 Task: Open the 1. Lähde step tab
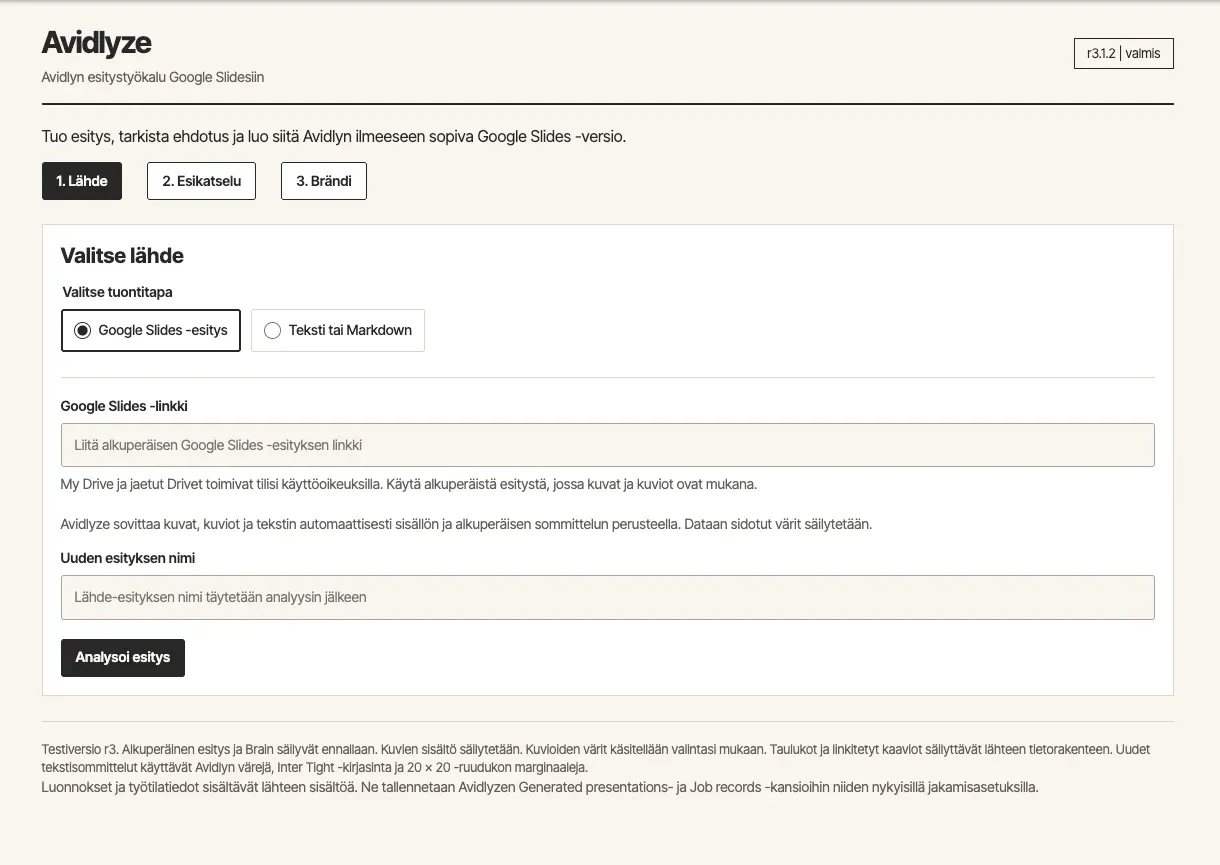[82, 181]
